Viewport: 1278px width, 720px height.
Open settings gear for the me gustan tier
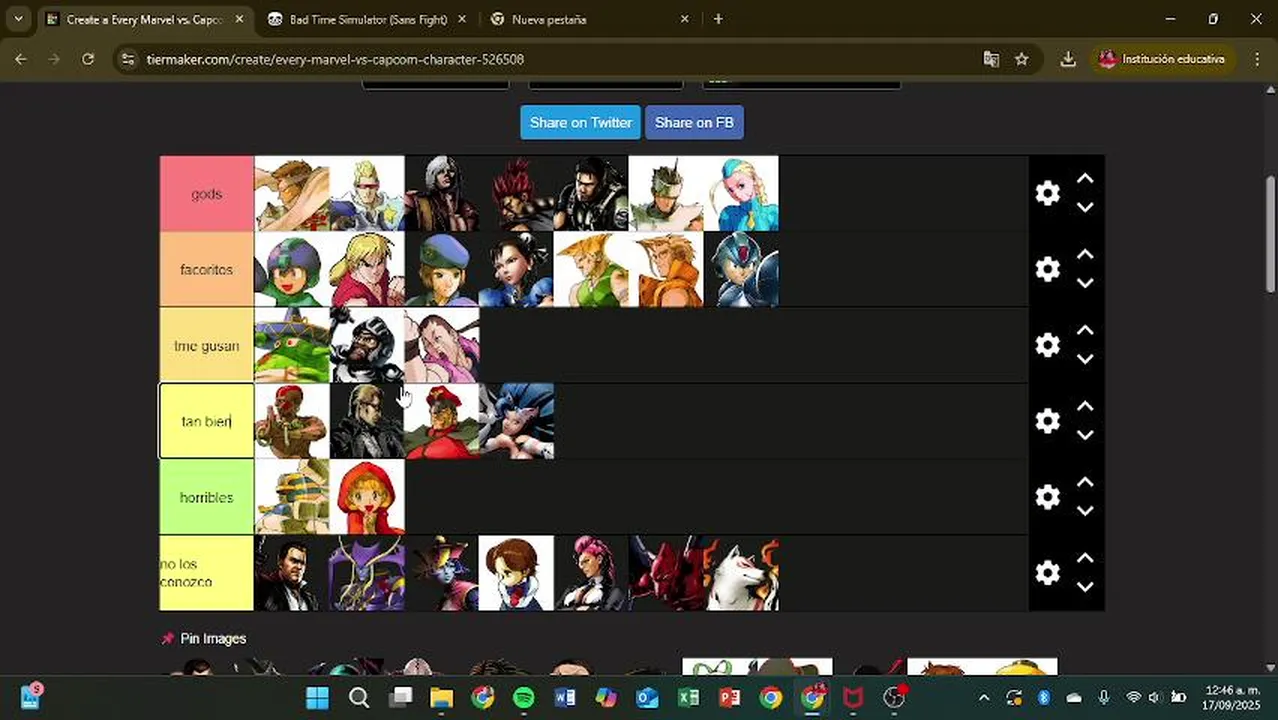[1047, 345]
